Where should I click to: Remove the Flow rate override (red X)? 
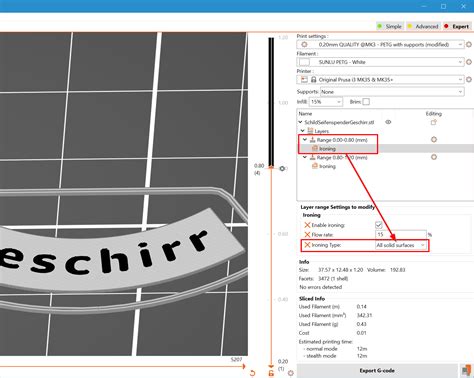coord(307,235)
